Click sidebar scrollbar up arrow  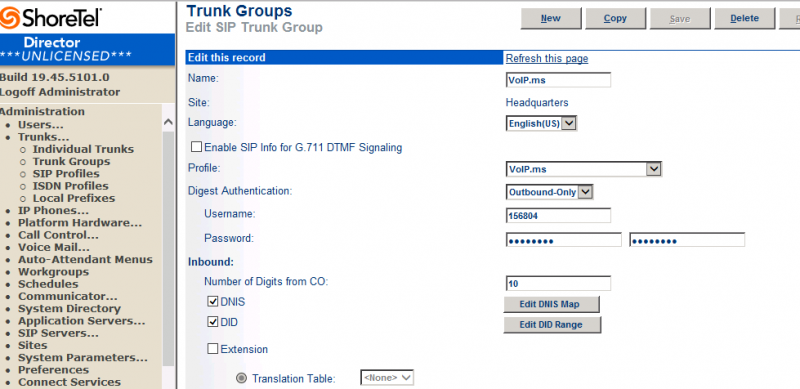pos(168,122)
